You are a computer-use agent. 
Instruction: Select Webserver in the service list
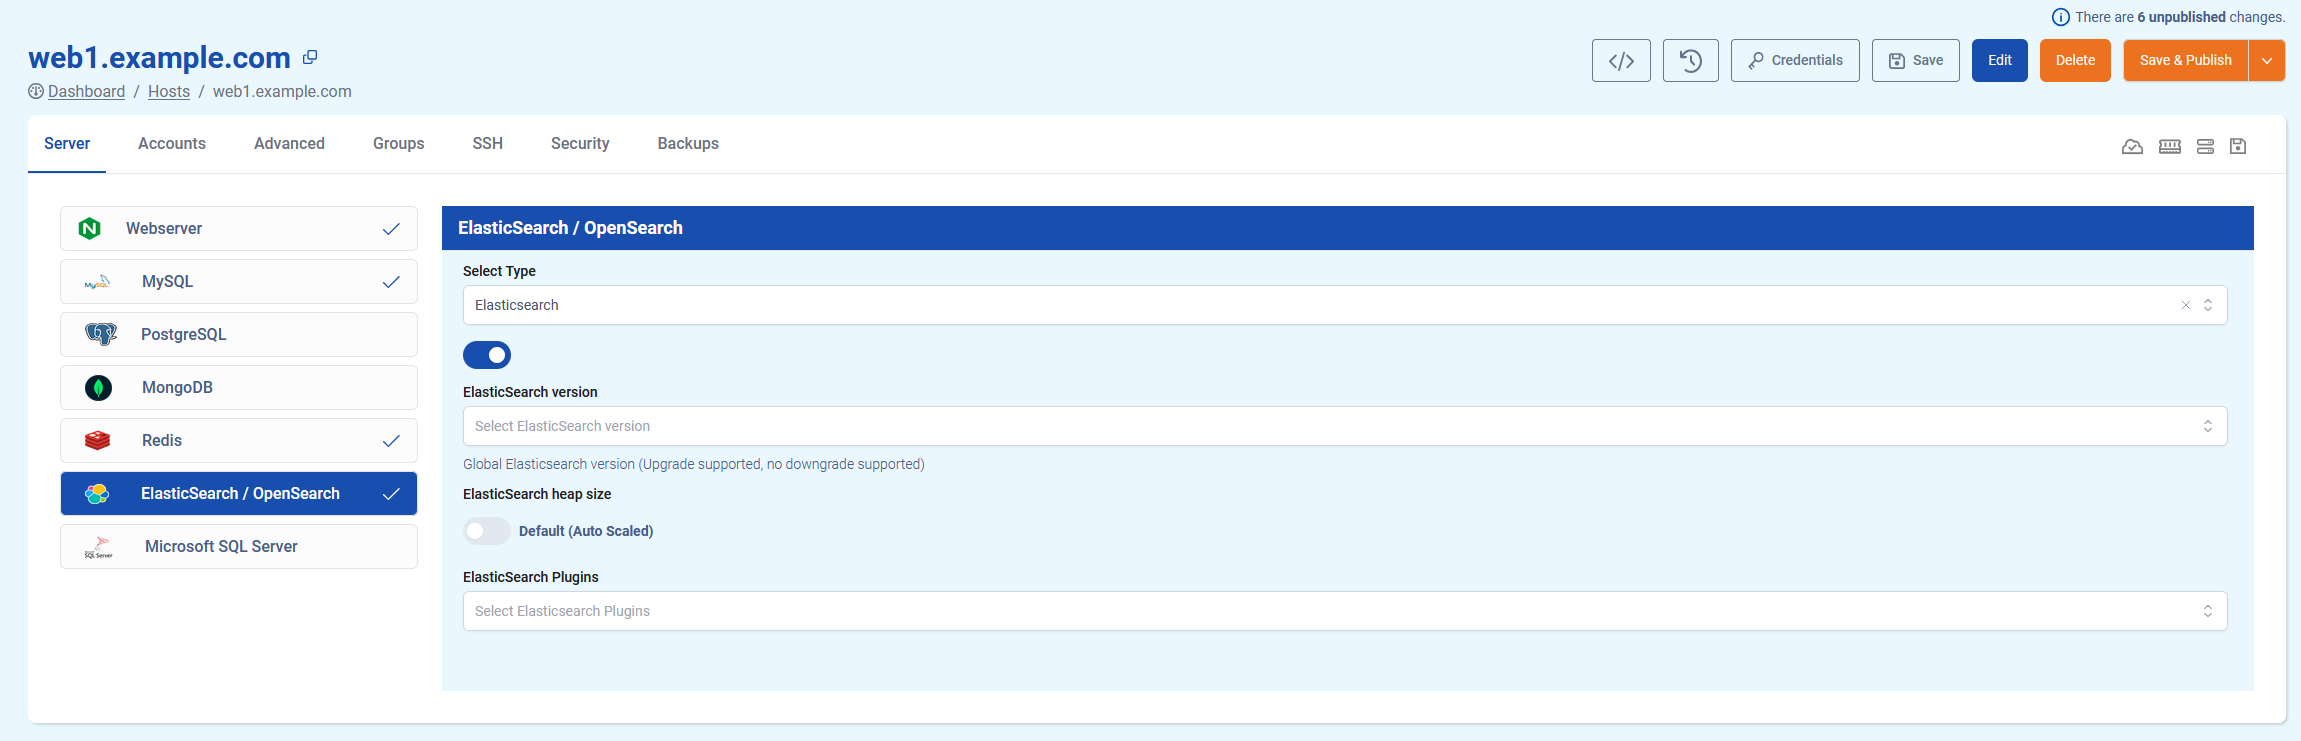tap(239, 229)
